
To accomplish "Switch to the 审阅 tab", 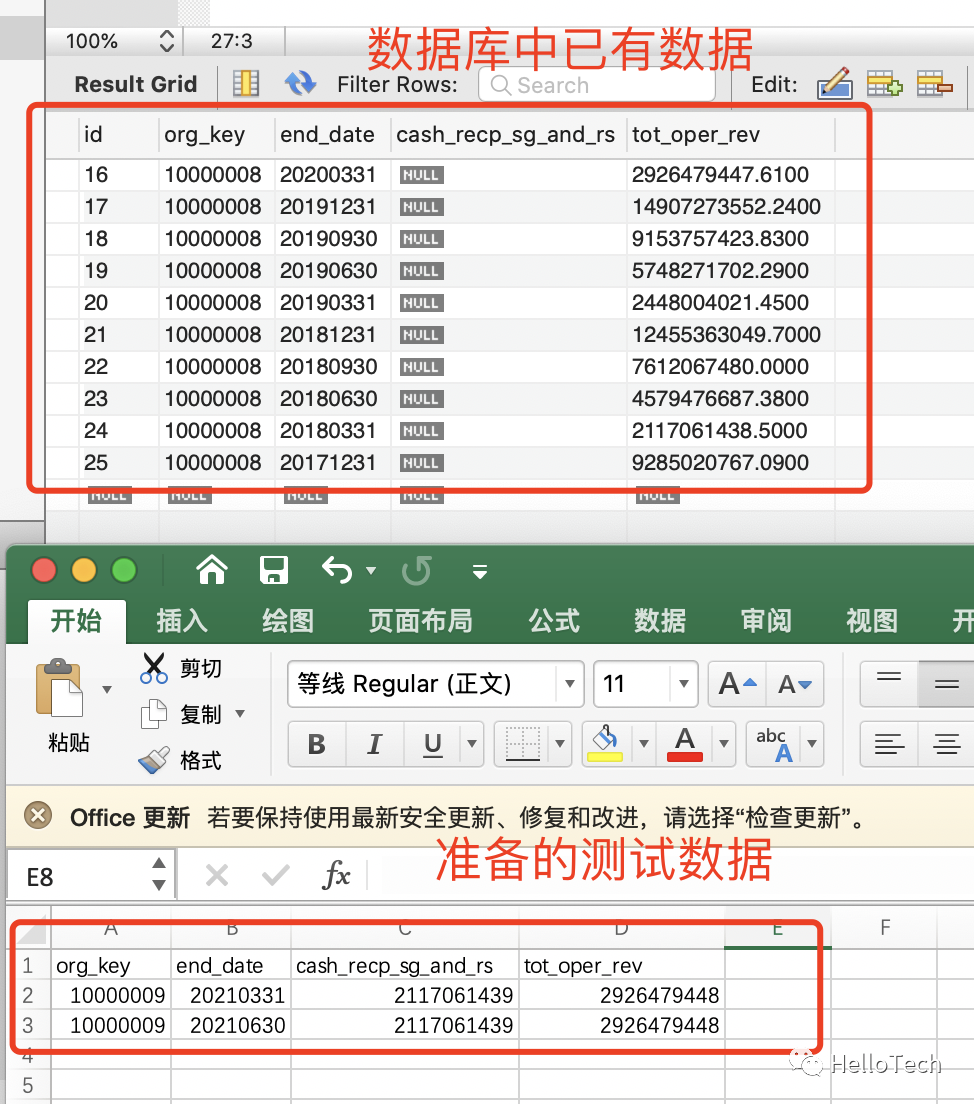I will (766, 621).
